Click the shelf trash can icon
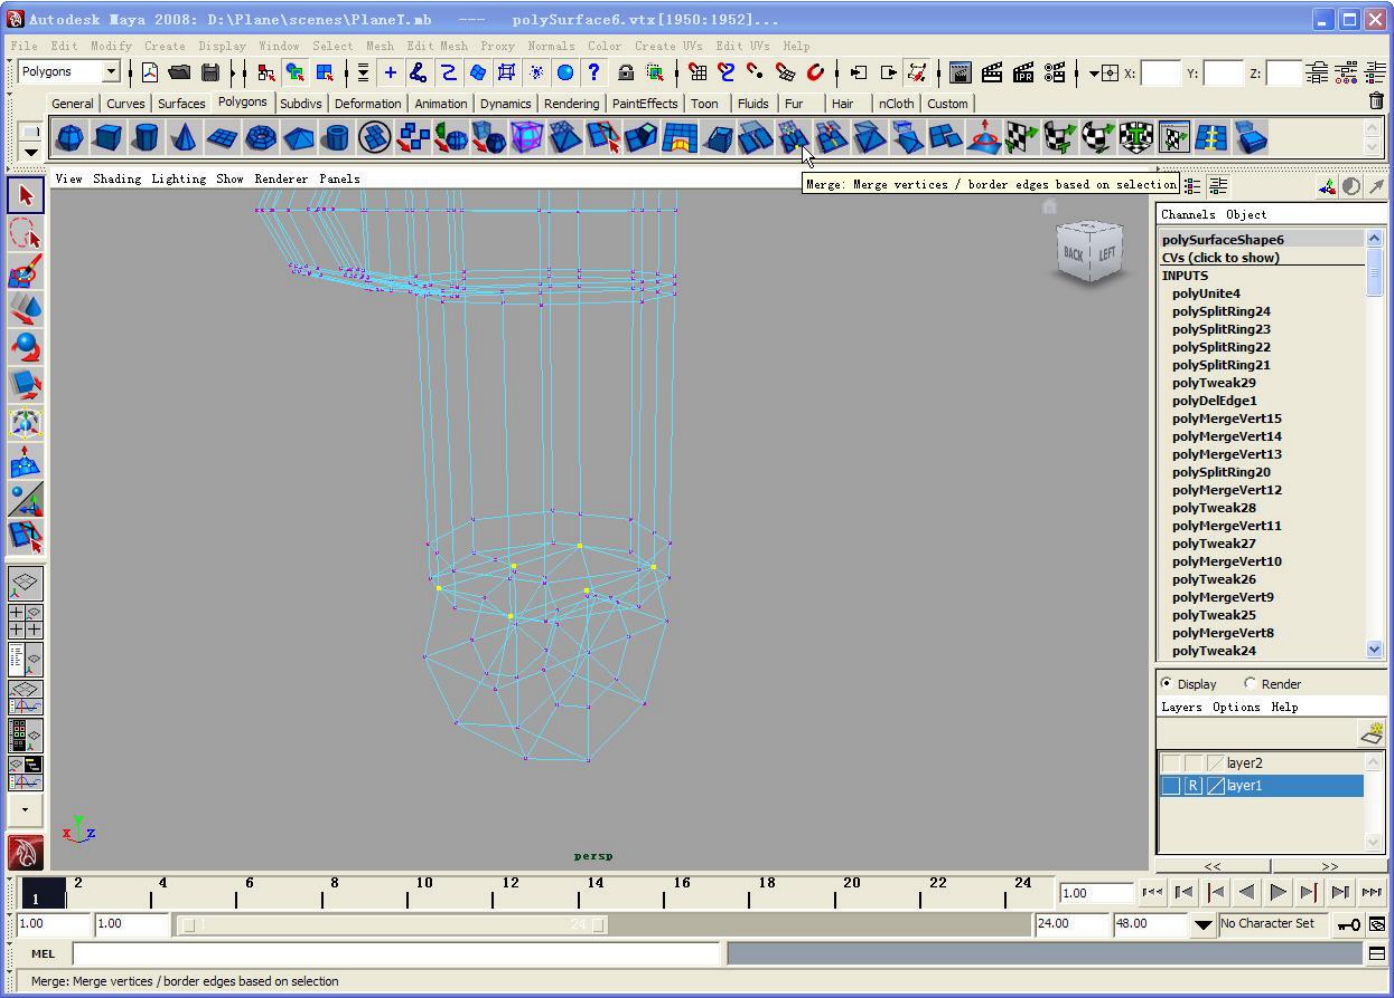The width and height of the screenshot is (1394, 998). point(1377,101)
